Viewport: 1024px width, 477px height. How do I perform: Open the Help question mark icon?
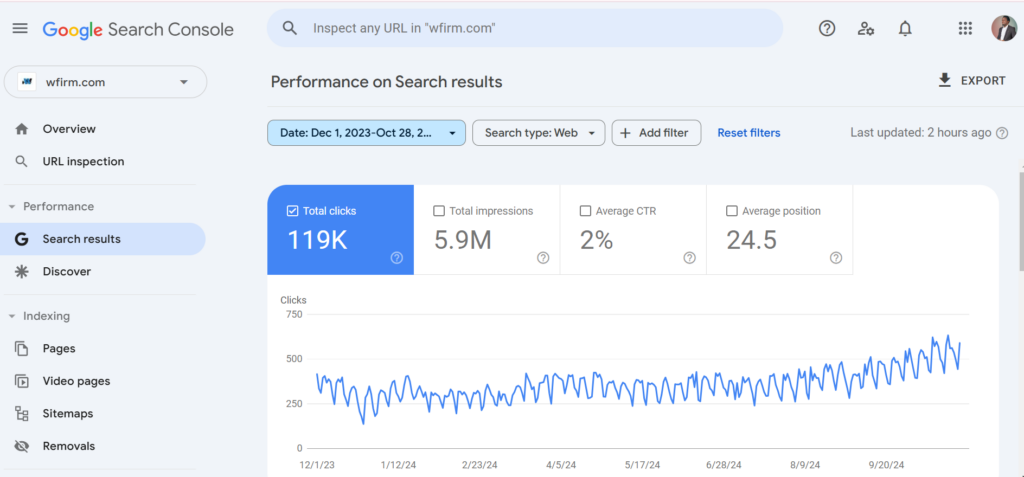(827, 29)
